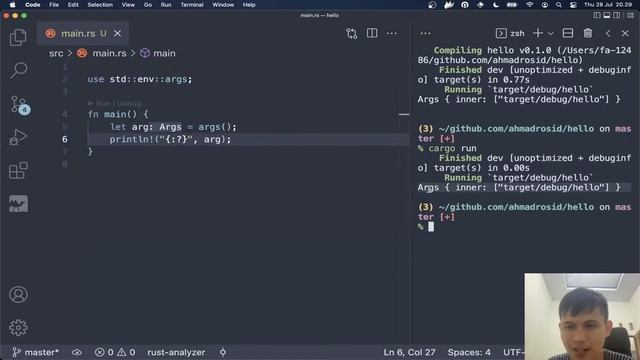Click 'cargo run' command in terminal
640x360 pixels.
(x=452, y=149)
